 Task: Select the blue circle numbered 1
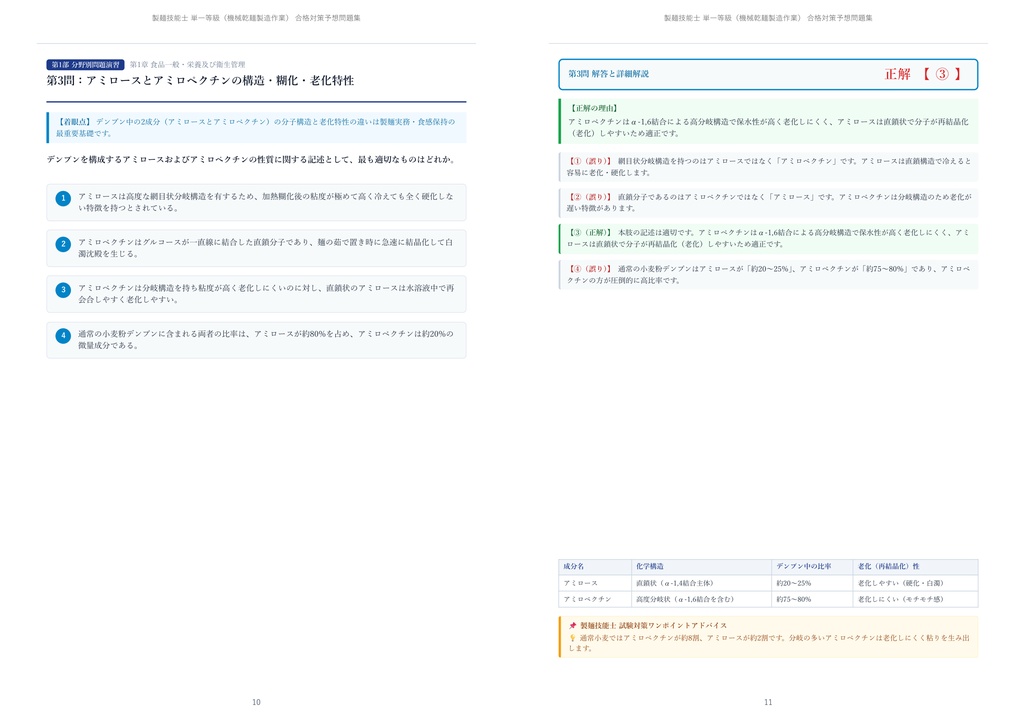click(63, 198)
